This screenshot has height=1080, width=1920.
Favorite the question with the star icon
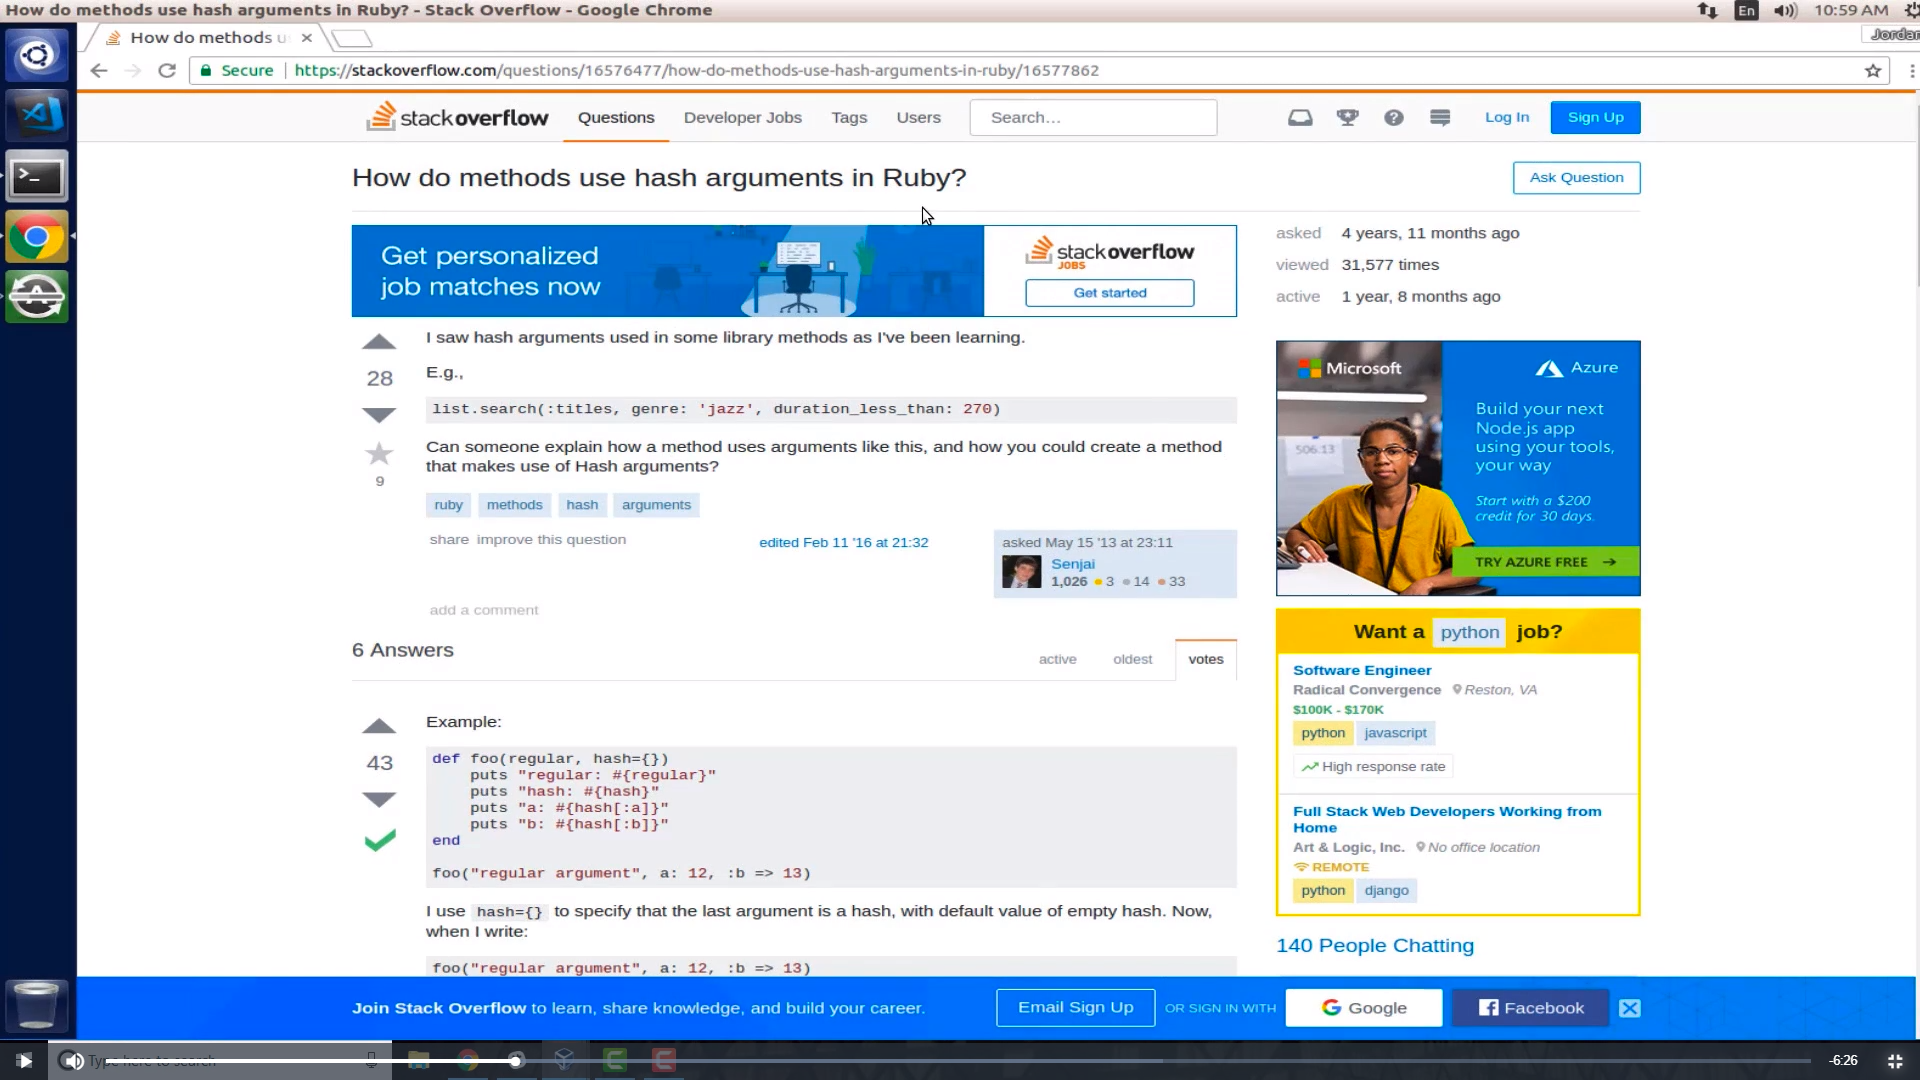click(x=379, y=454)
